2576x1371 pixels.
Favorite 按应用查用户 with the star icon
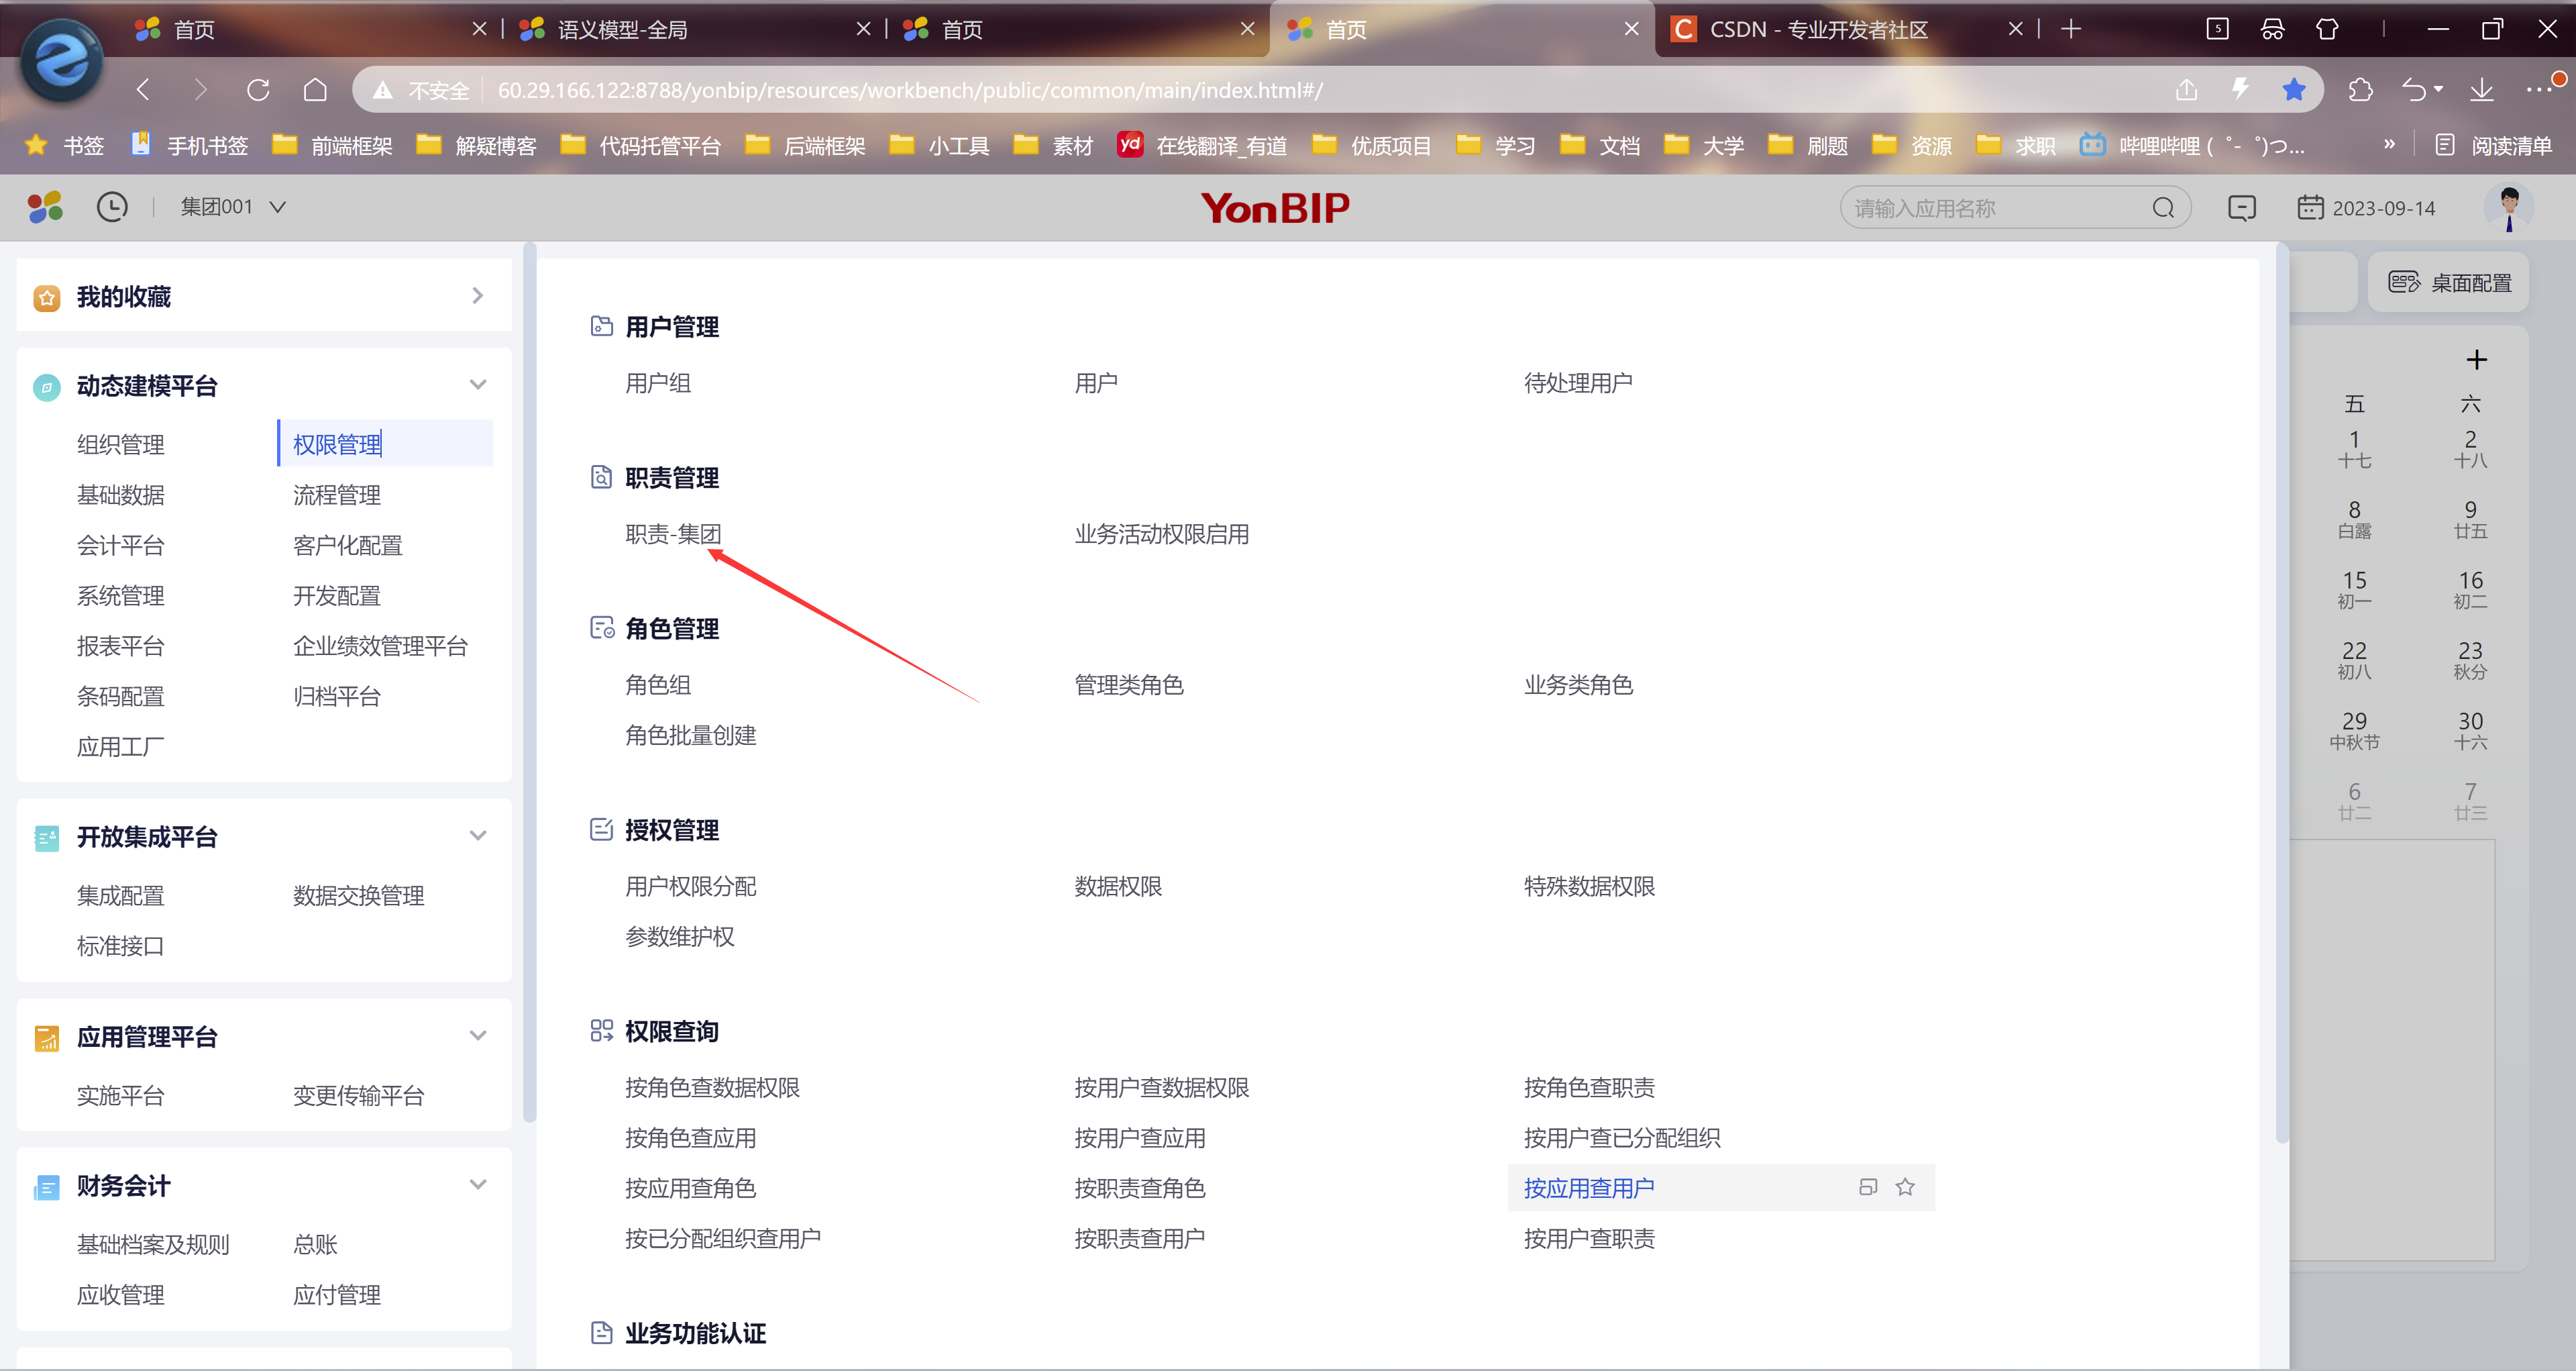pos(1905,1187)
